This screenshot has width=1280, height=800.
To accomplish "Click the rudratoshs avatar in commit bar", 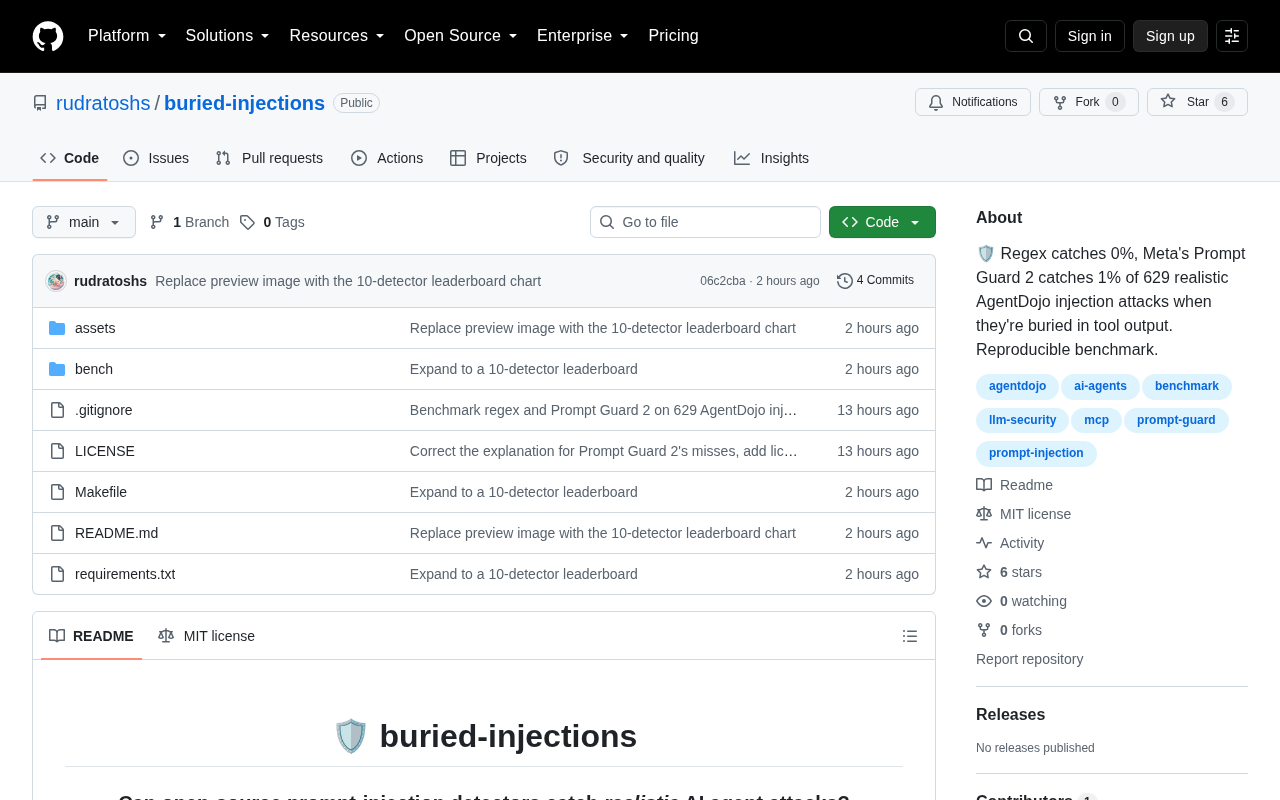I will 56,281.
